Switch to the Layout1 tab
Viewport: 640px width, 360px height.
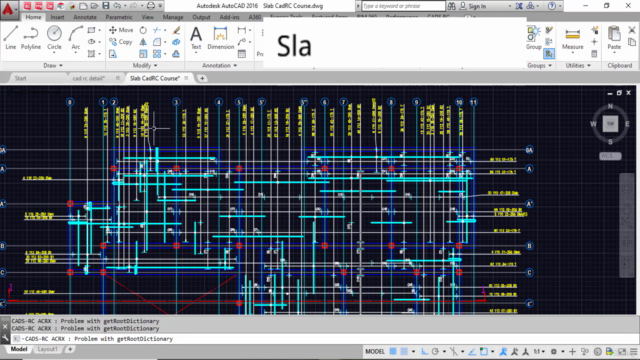pyautogui.click(x=47, y=349)
